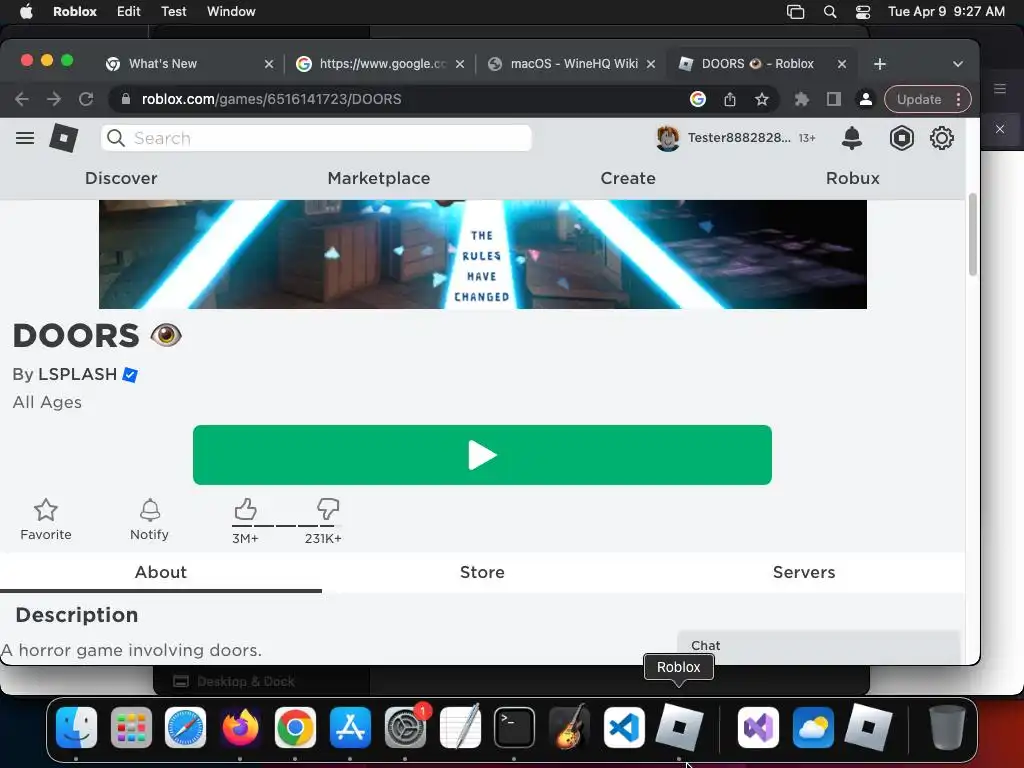Start DOORS with the green play button
1024x768 pixels.
482,455
